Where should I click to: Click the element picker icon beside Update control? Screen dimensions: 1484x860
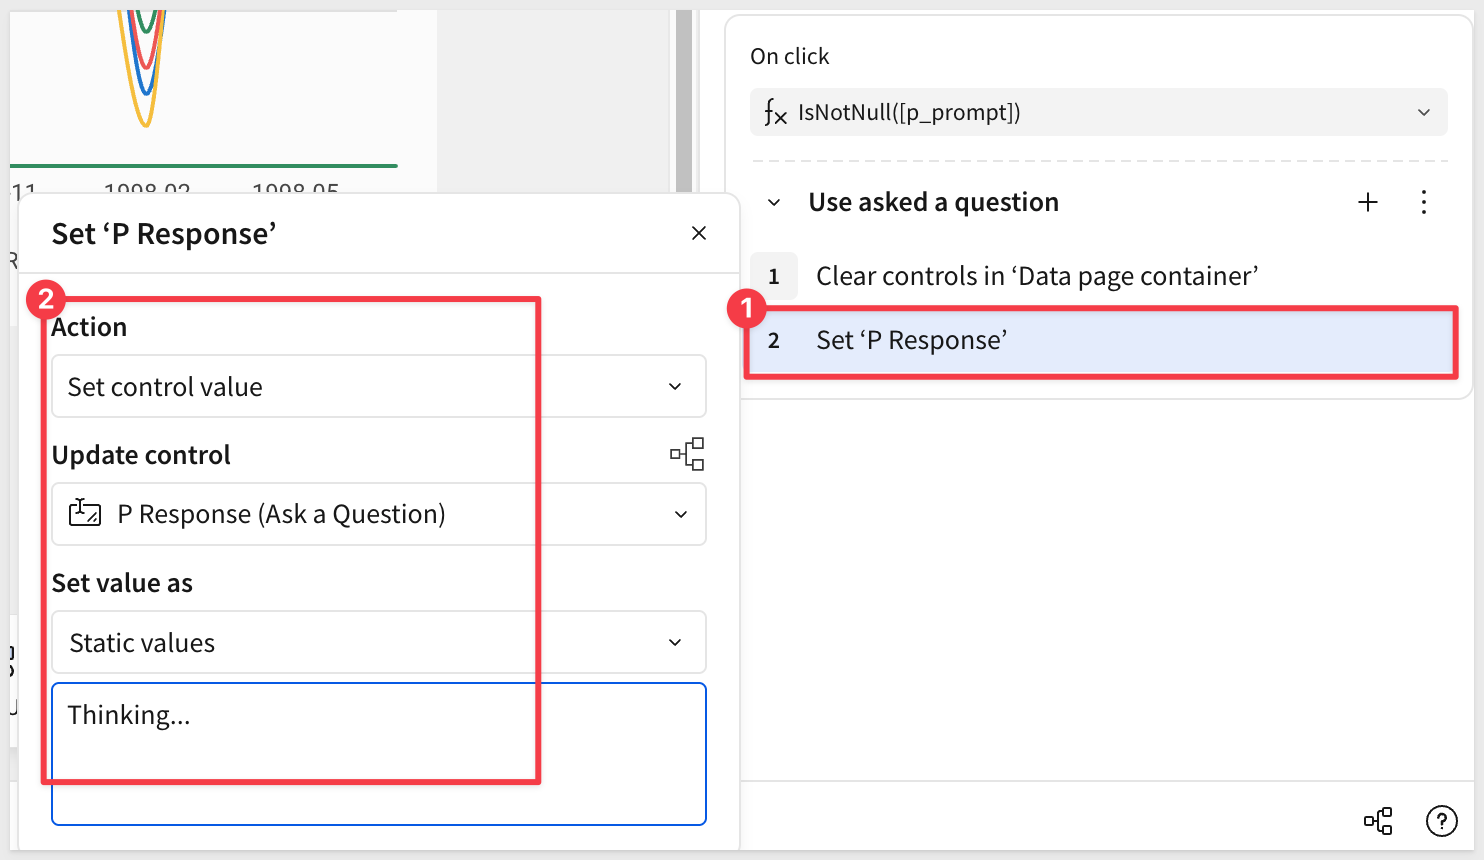687,454
